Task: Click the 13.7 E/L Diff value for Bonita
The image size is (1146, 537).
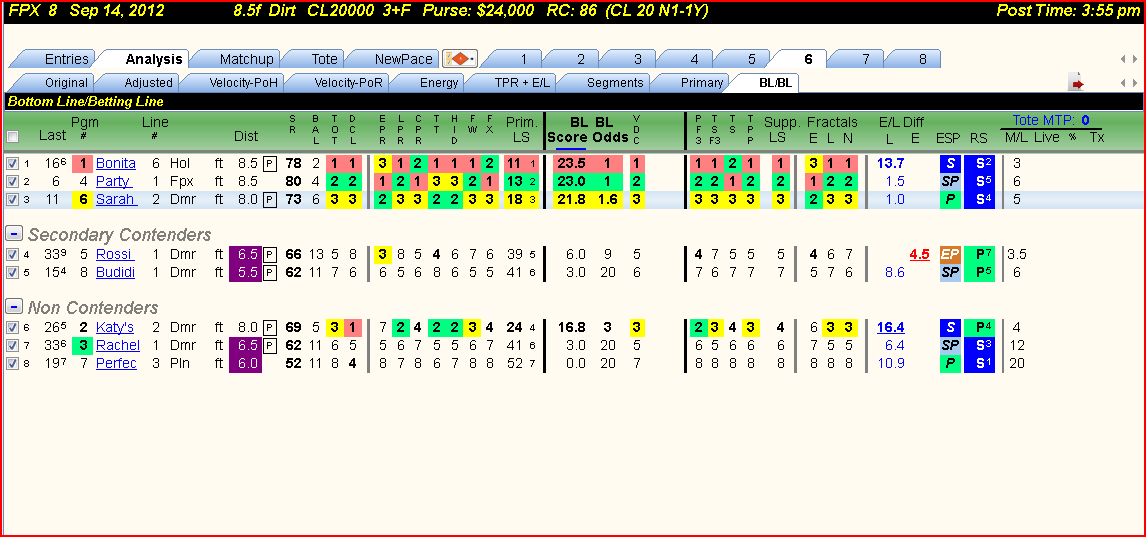Action: coord(891,164)
